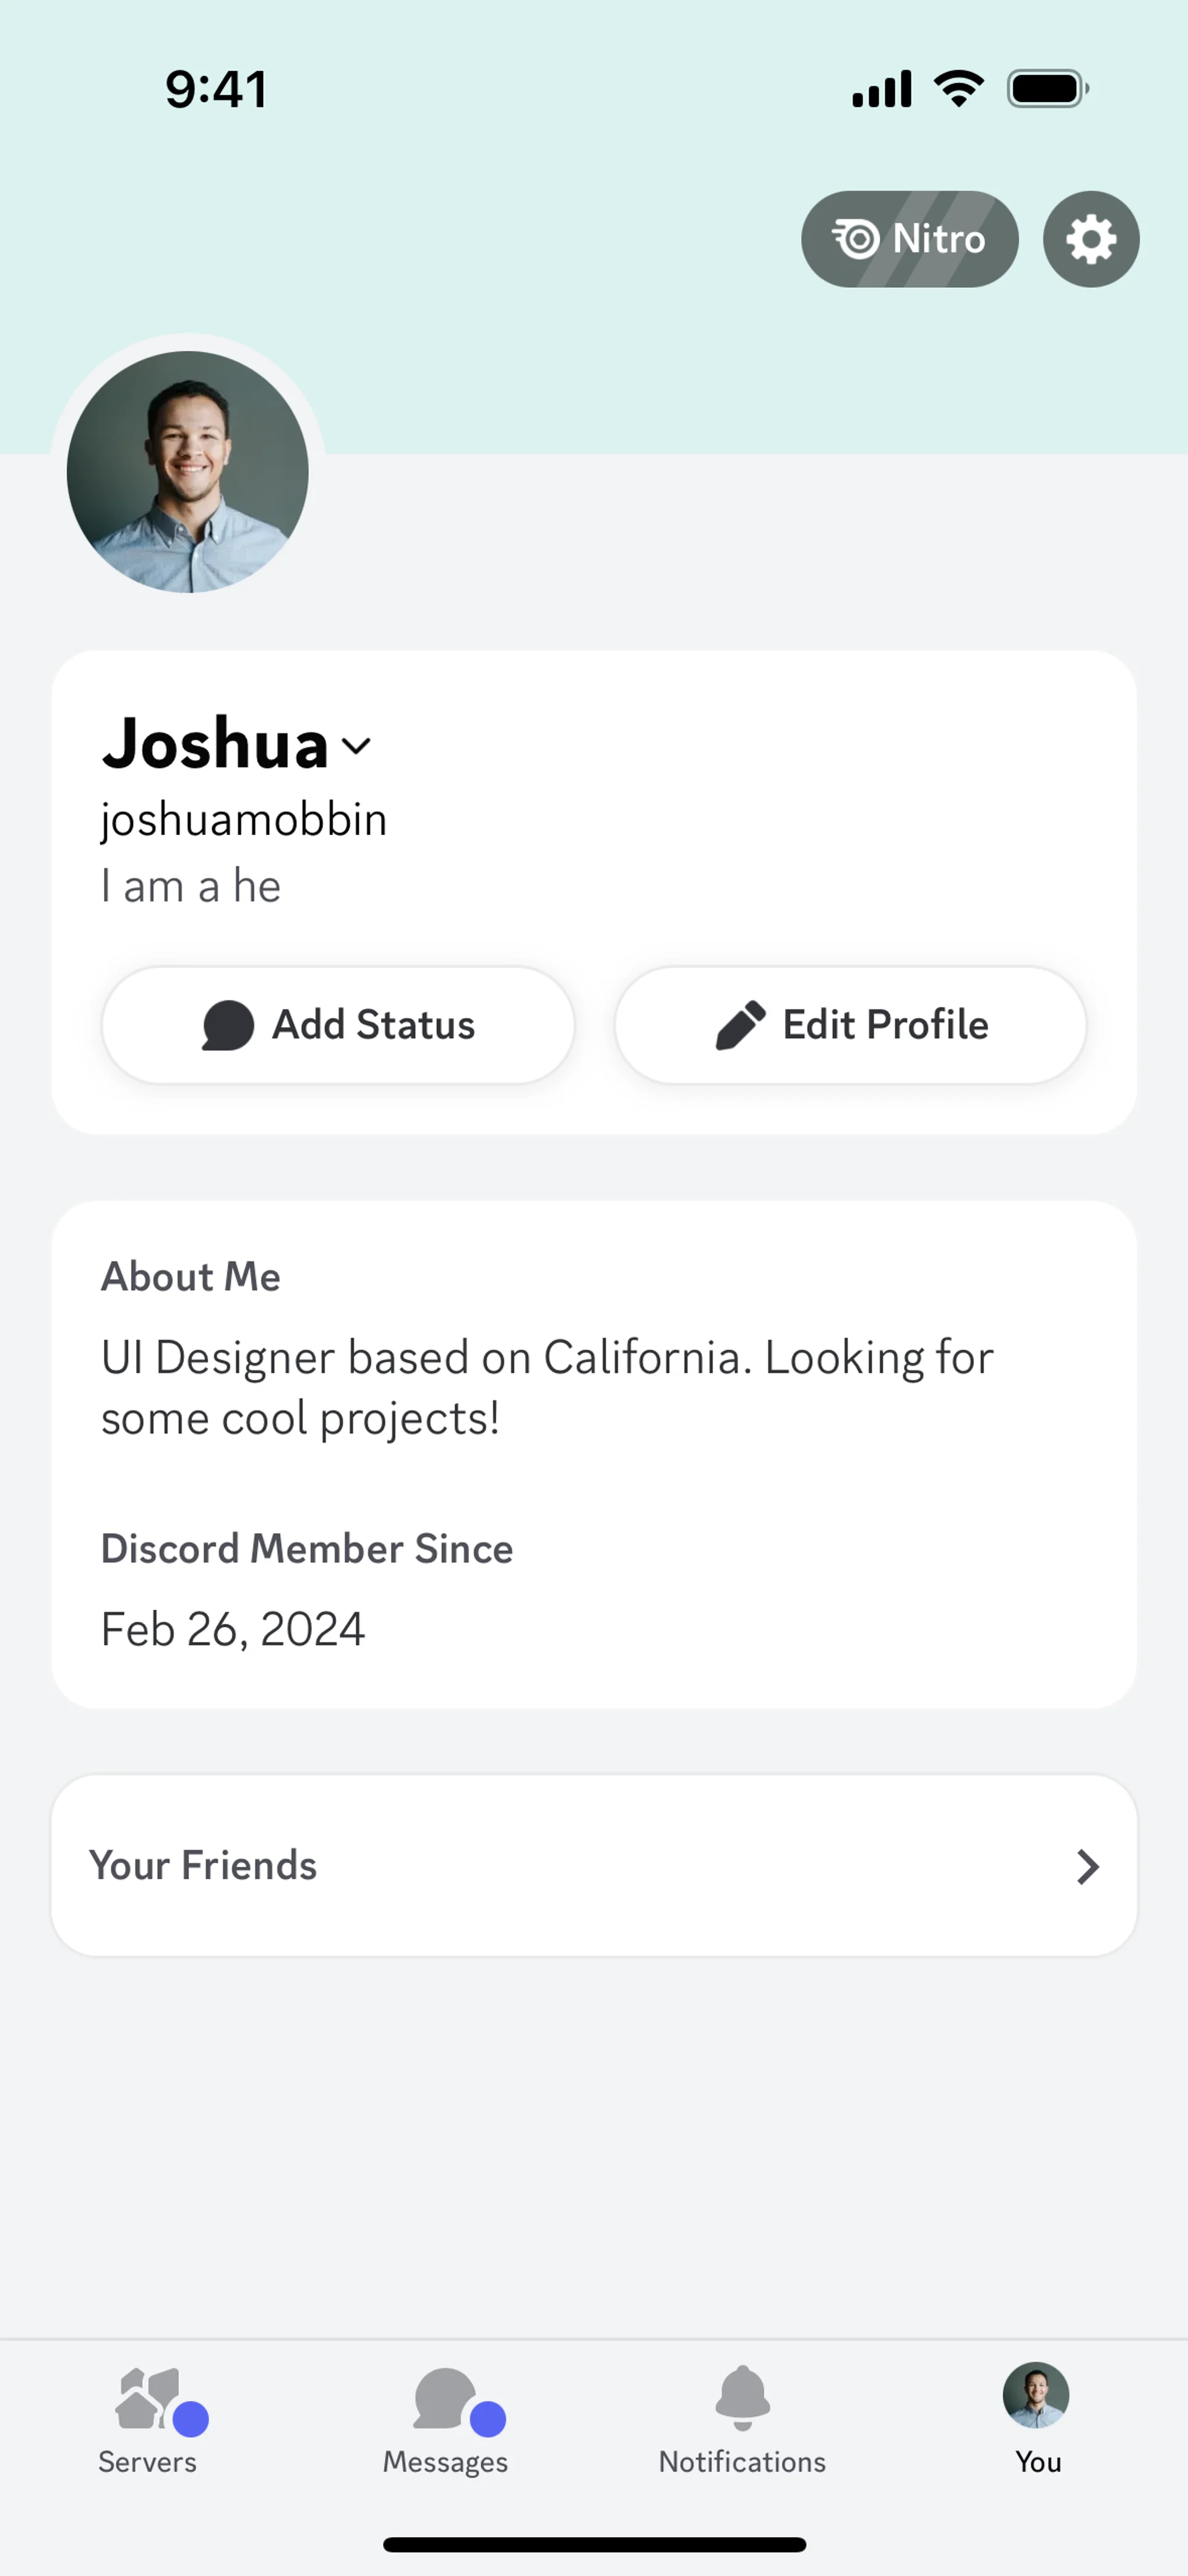Tap the speech bubble icon on Add Status
This screenshot has width=1188, height=2576.
click(x=228, y=1025)
